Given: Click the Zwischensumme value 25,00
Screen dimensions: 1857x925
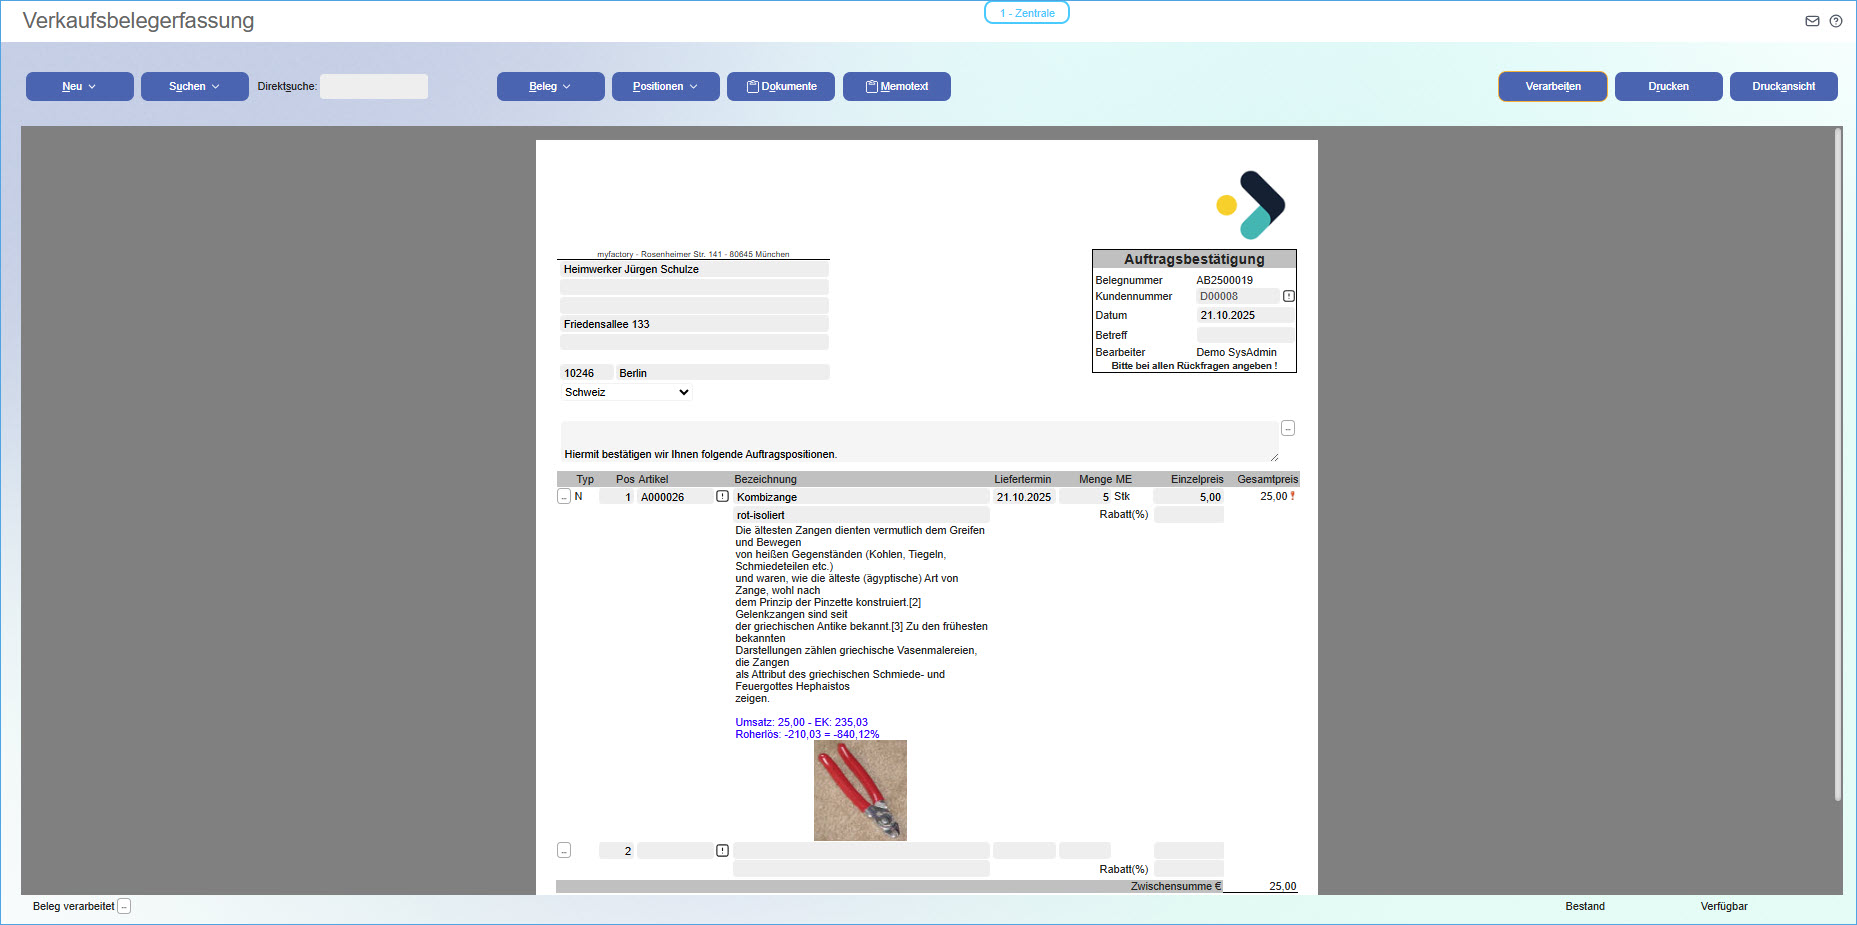Looking at the screenshot, I should tap(1282, 886).
